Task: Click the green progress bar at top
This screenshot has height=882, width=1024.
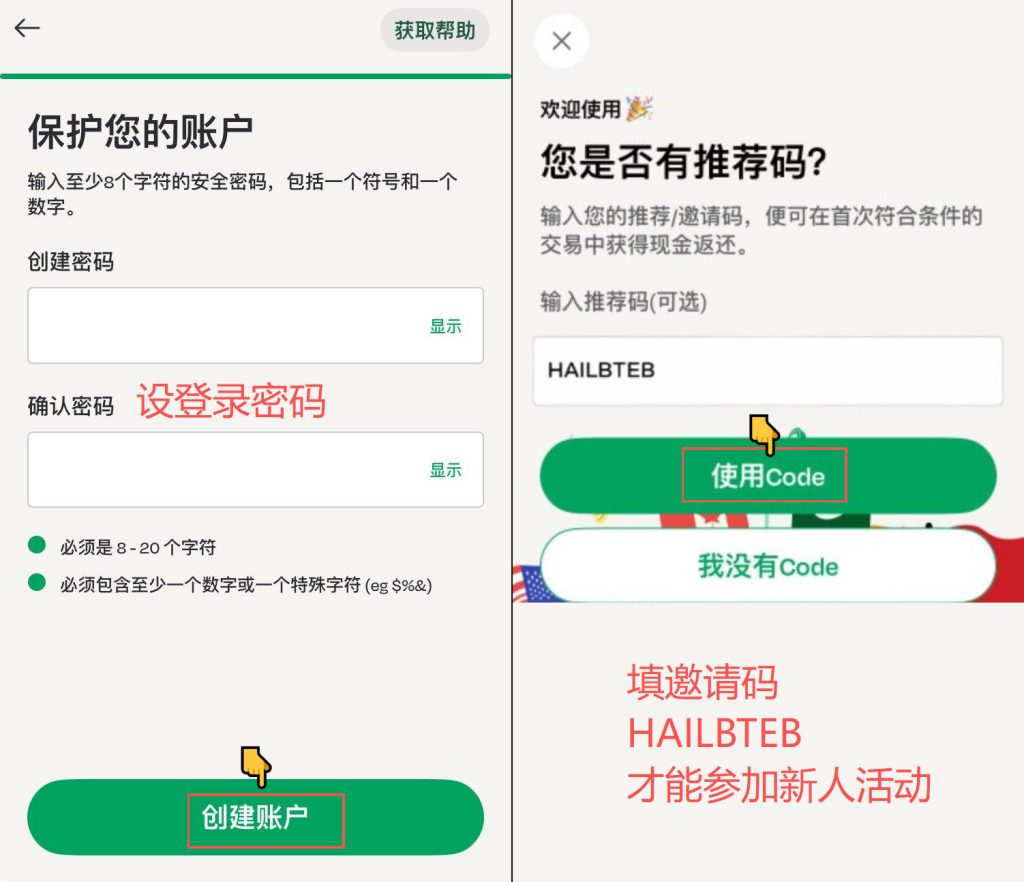Action: pos(255,76)
